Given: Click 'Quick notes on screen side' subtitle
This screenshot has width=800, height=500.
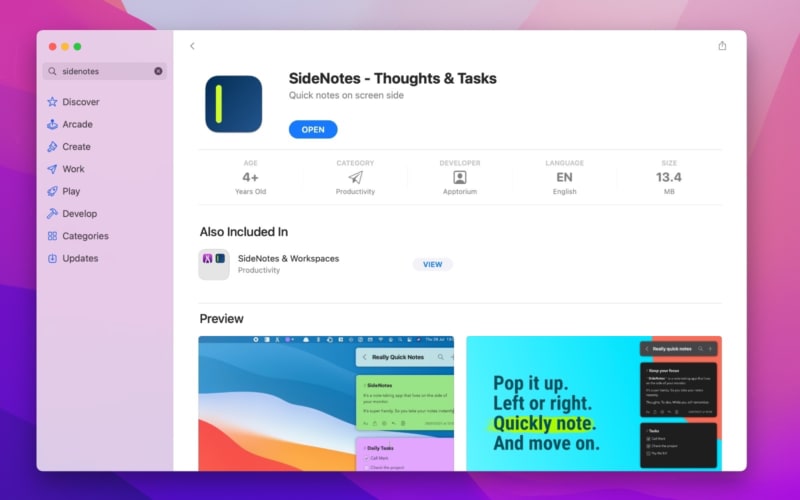Looking at the screenshot, I should coord(346,95).
